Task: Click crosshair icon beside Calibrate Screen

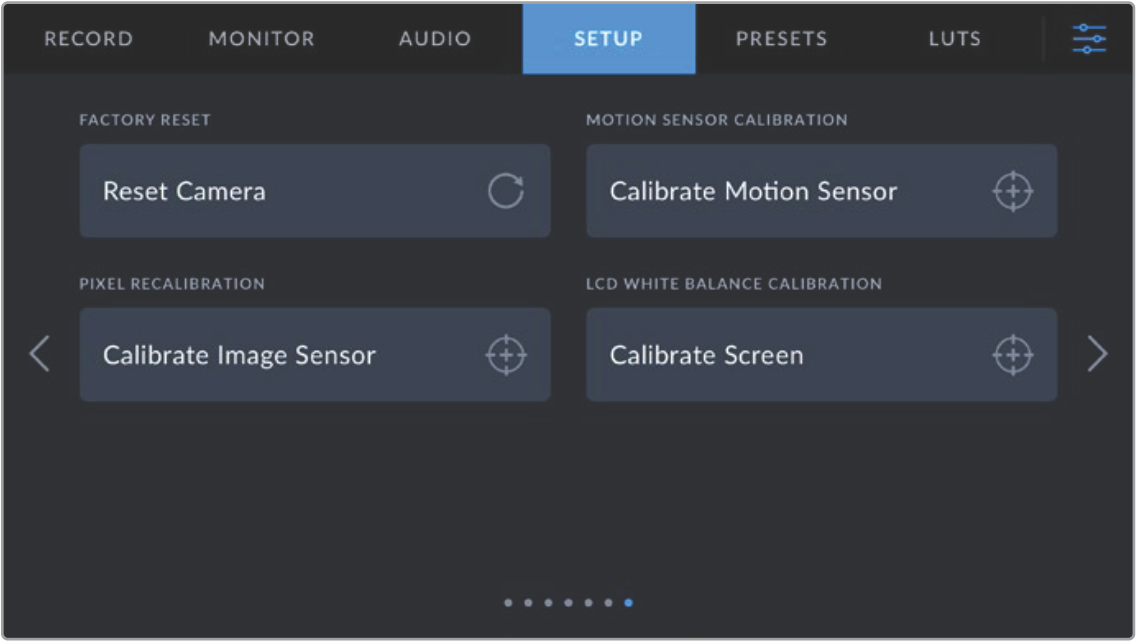Action: tap(1012, 355)
